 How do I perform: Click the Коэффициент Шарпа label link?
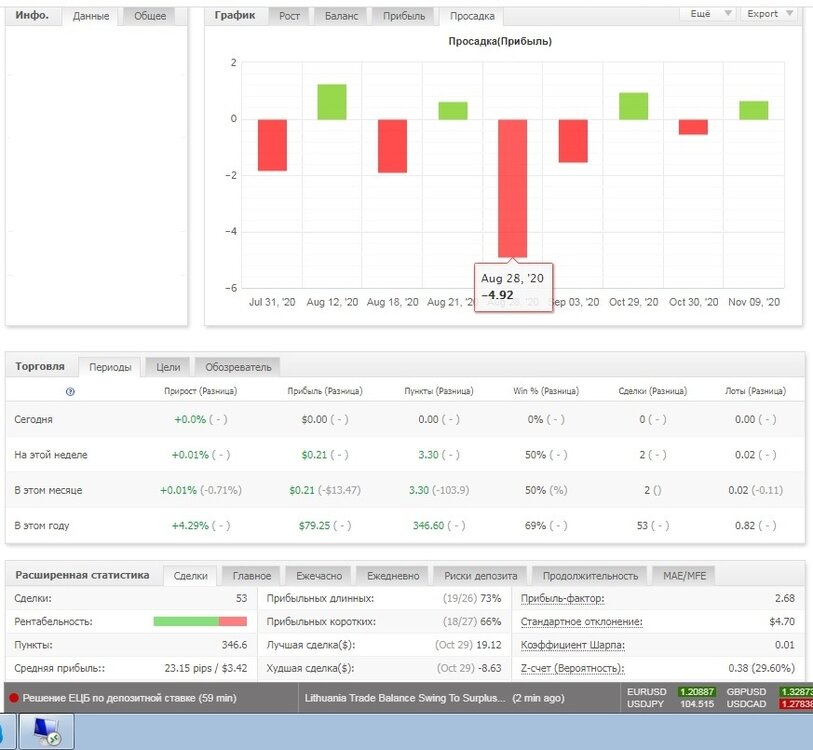pos(573,645)
